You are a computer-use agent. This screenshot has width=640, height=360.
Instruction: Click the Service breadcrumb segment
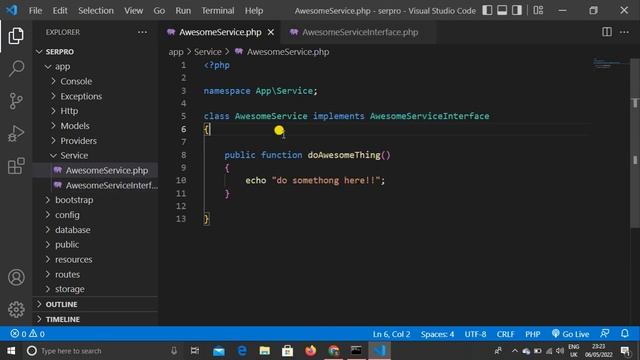(x=207, y=52)
